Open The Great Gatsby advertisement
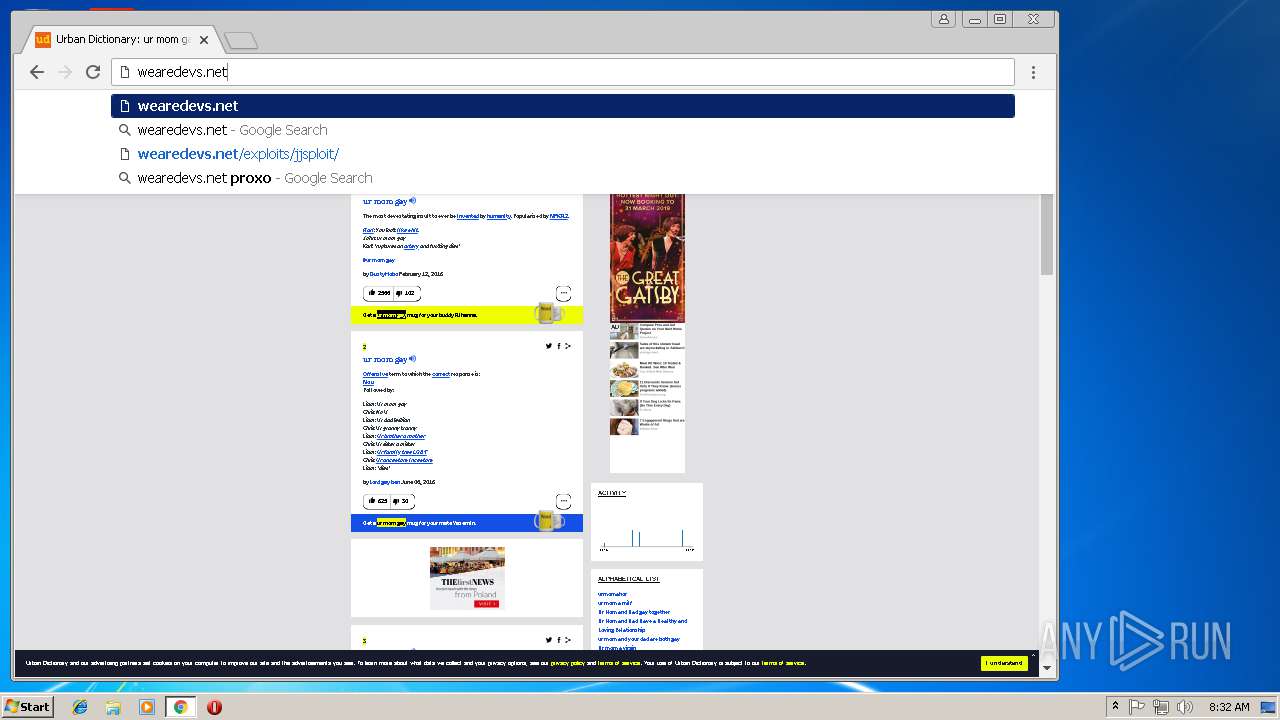This screenshot has width=1280, height=720. (647, 258)
